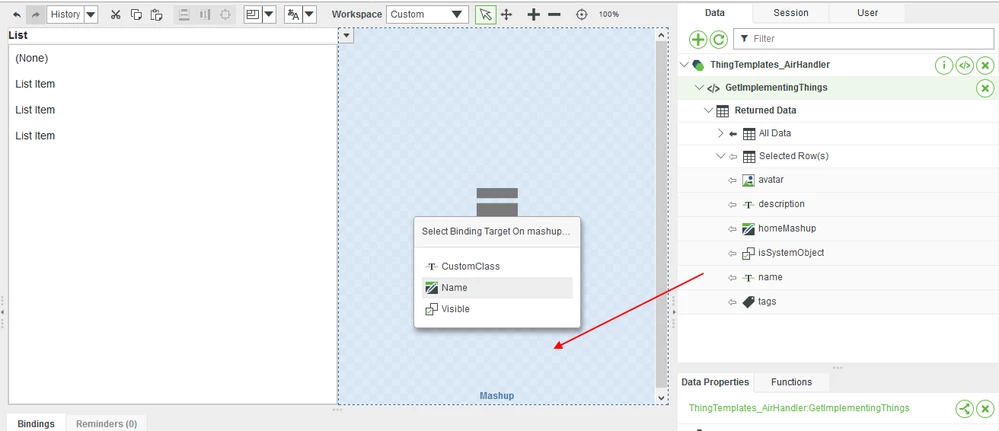The height and width of the screenshot is (431, 999).
Task: Cut the selected widget
Action: (115, 14)
